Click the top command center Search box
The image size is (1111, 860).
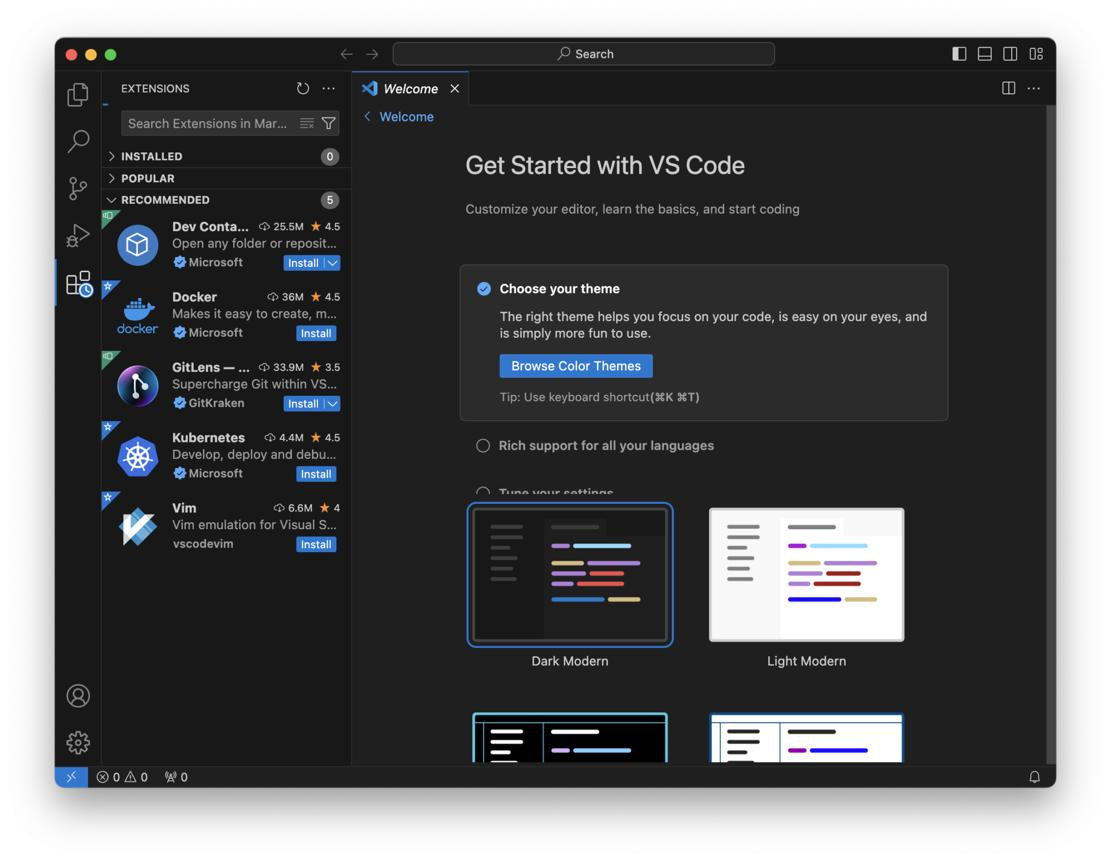pos(584,54)
